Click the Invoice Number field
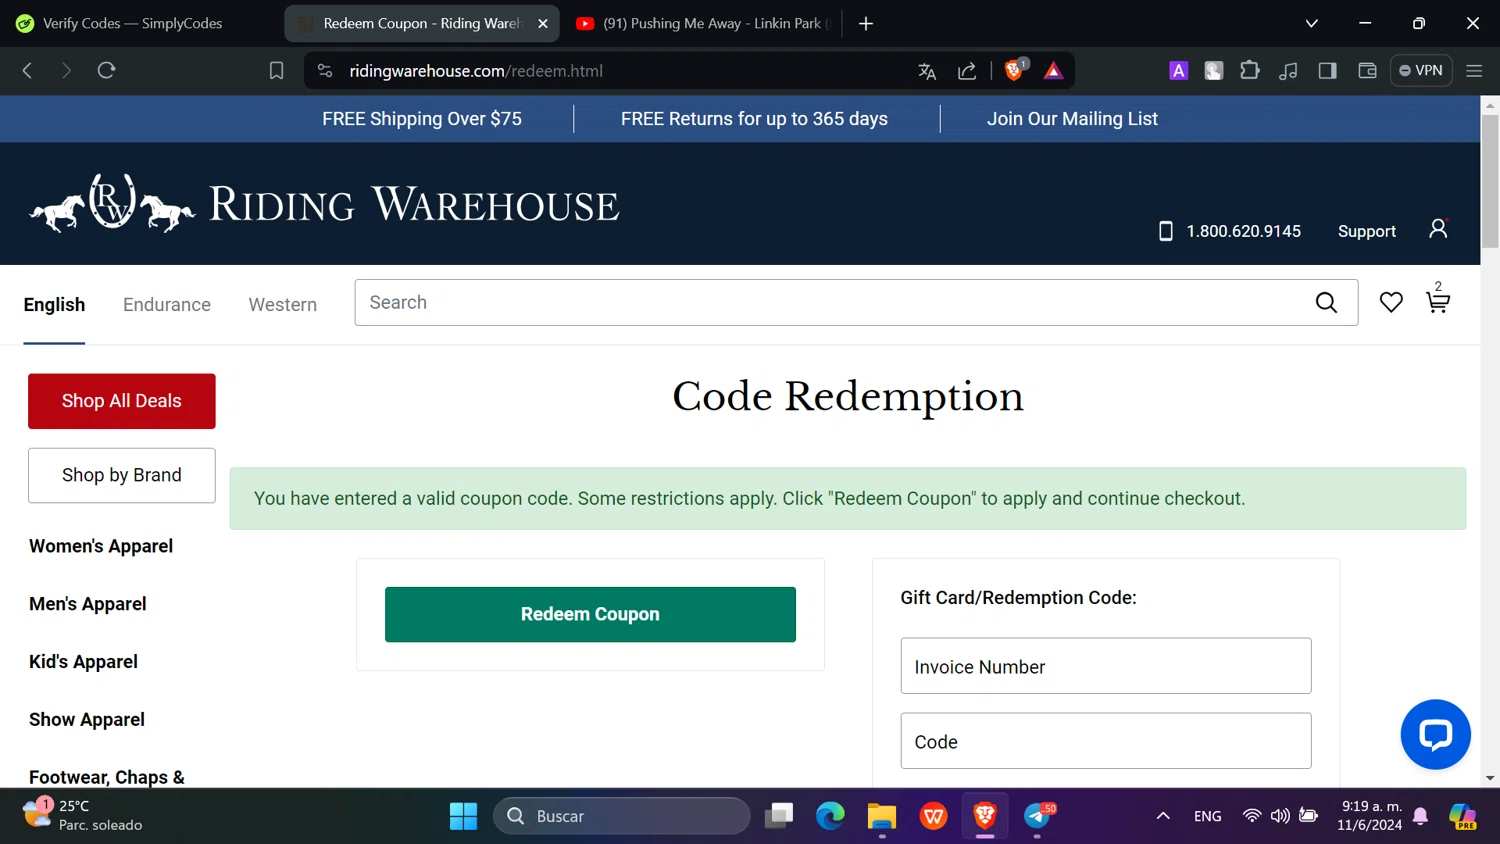Image resolution: width=1500 pixels, height=844 pixels. click(x=1106, y=666)
